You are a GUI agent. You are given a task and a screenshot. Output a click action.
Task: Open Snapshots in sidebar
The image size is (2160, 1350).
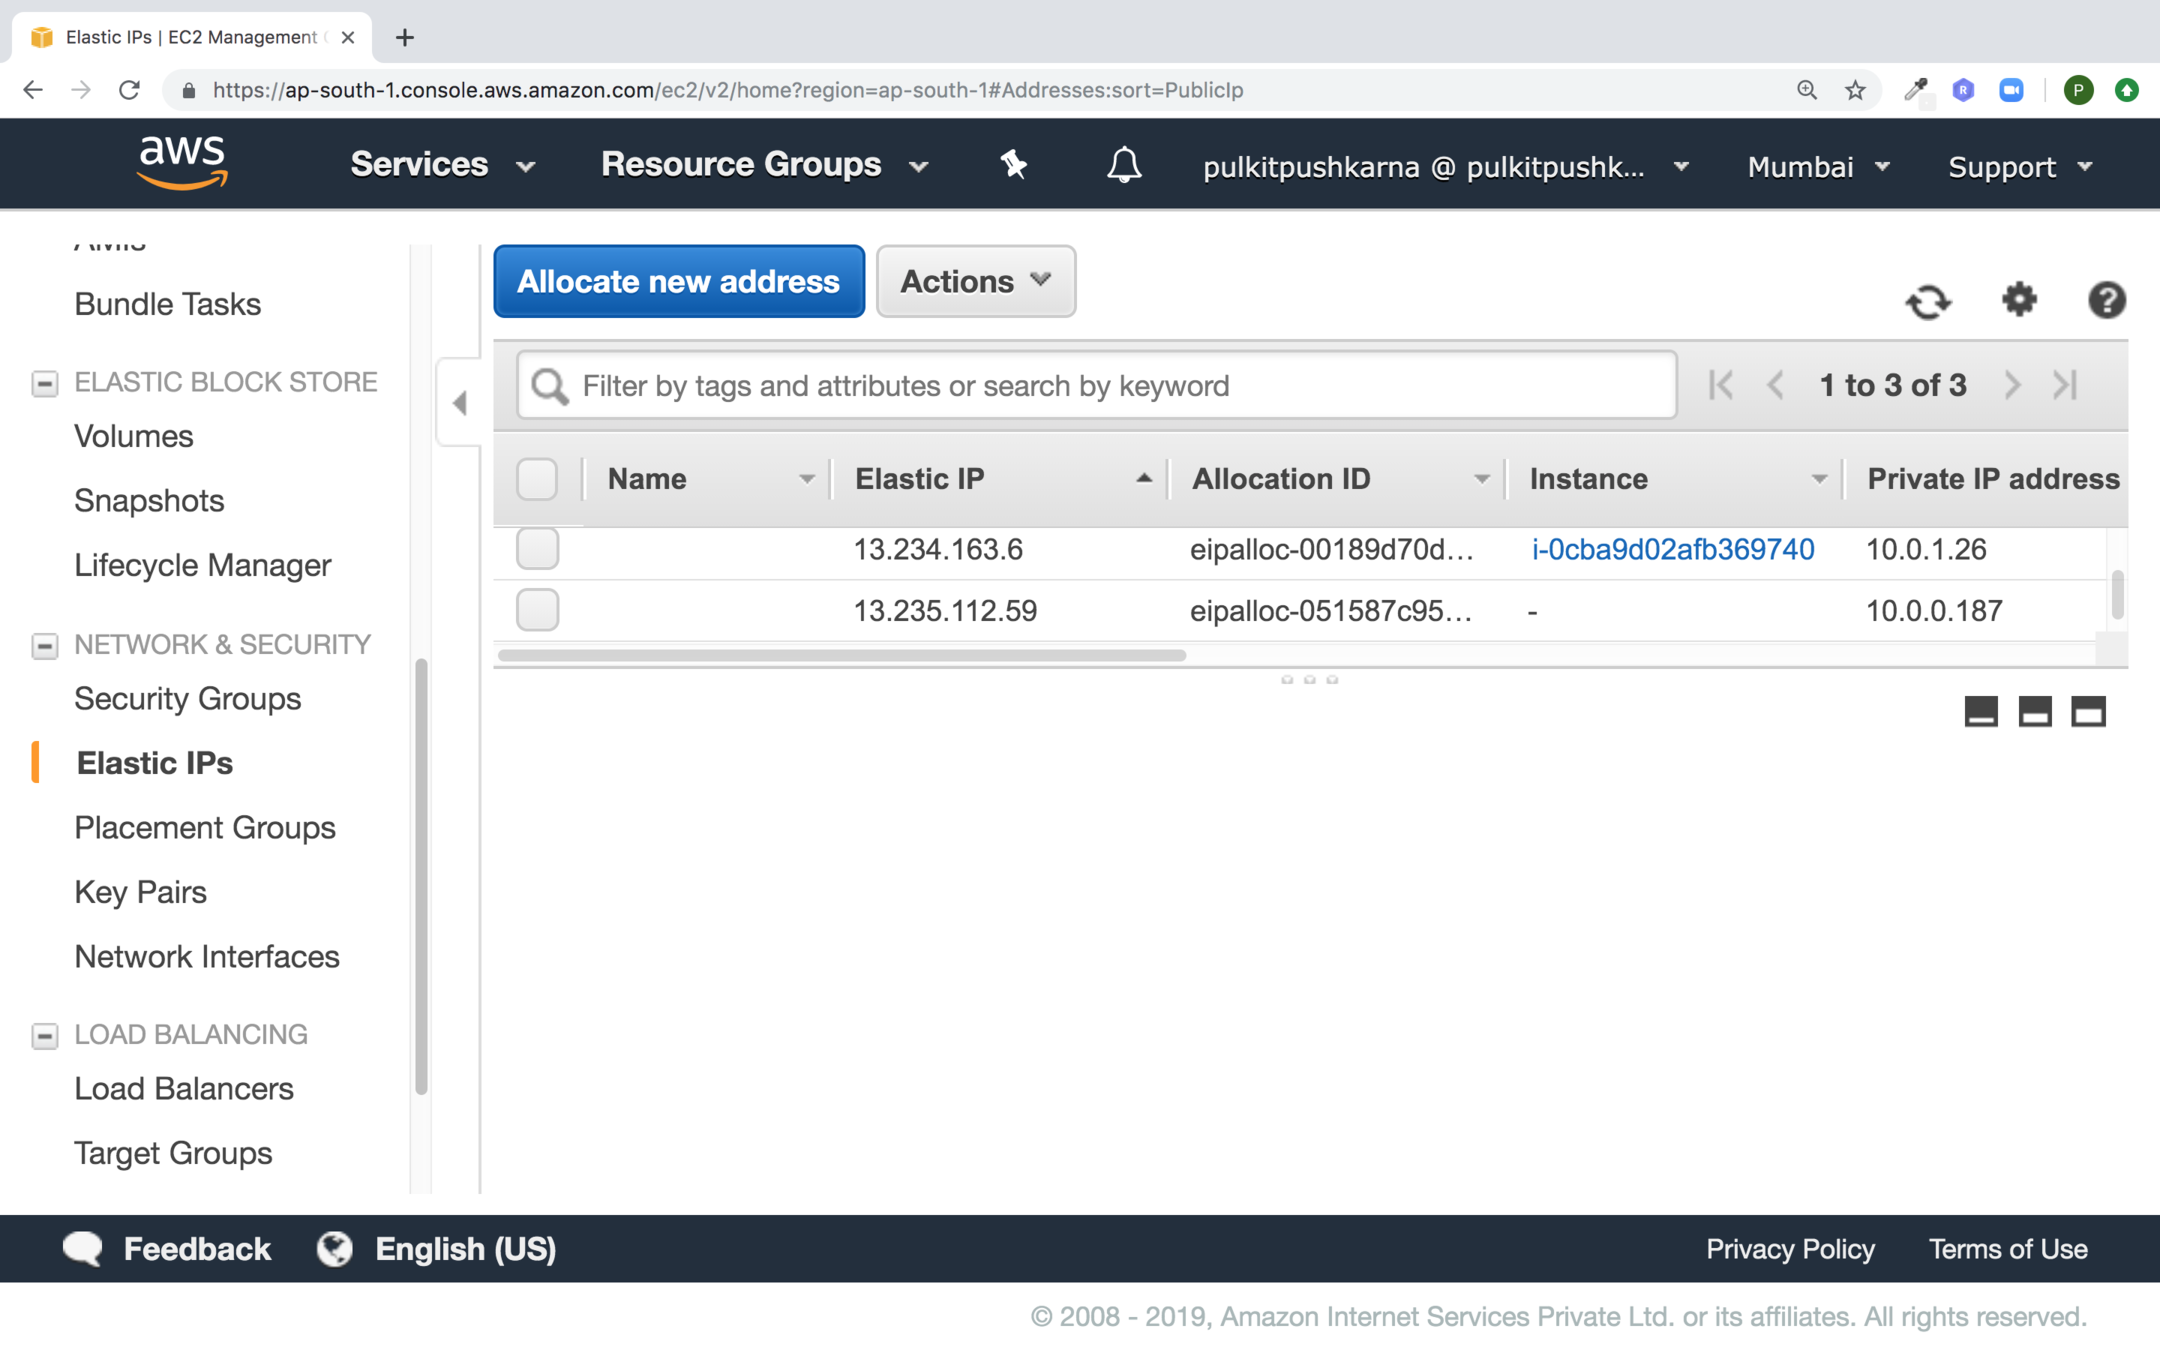(149, 500)
